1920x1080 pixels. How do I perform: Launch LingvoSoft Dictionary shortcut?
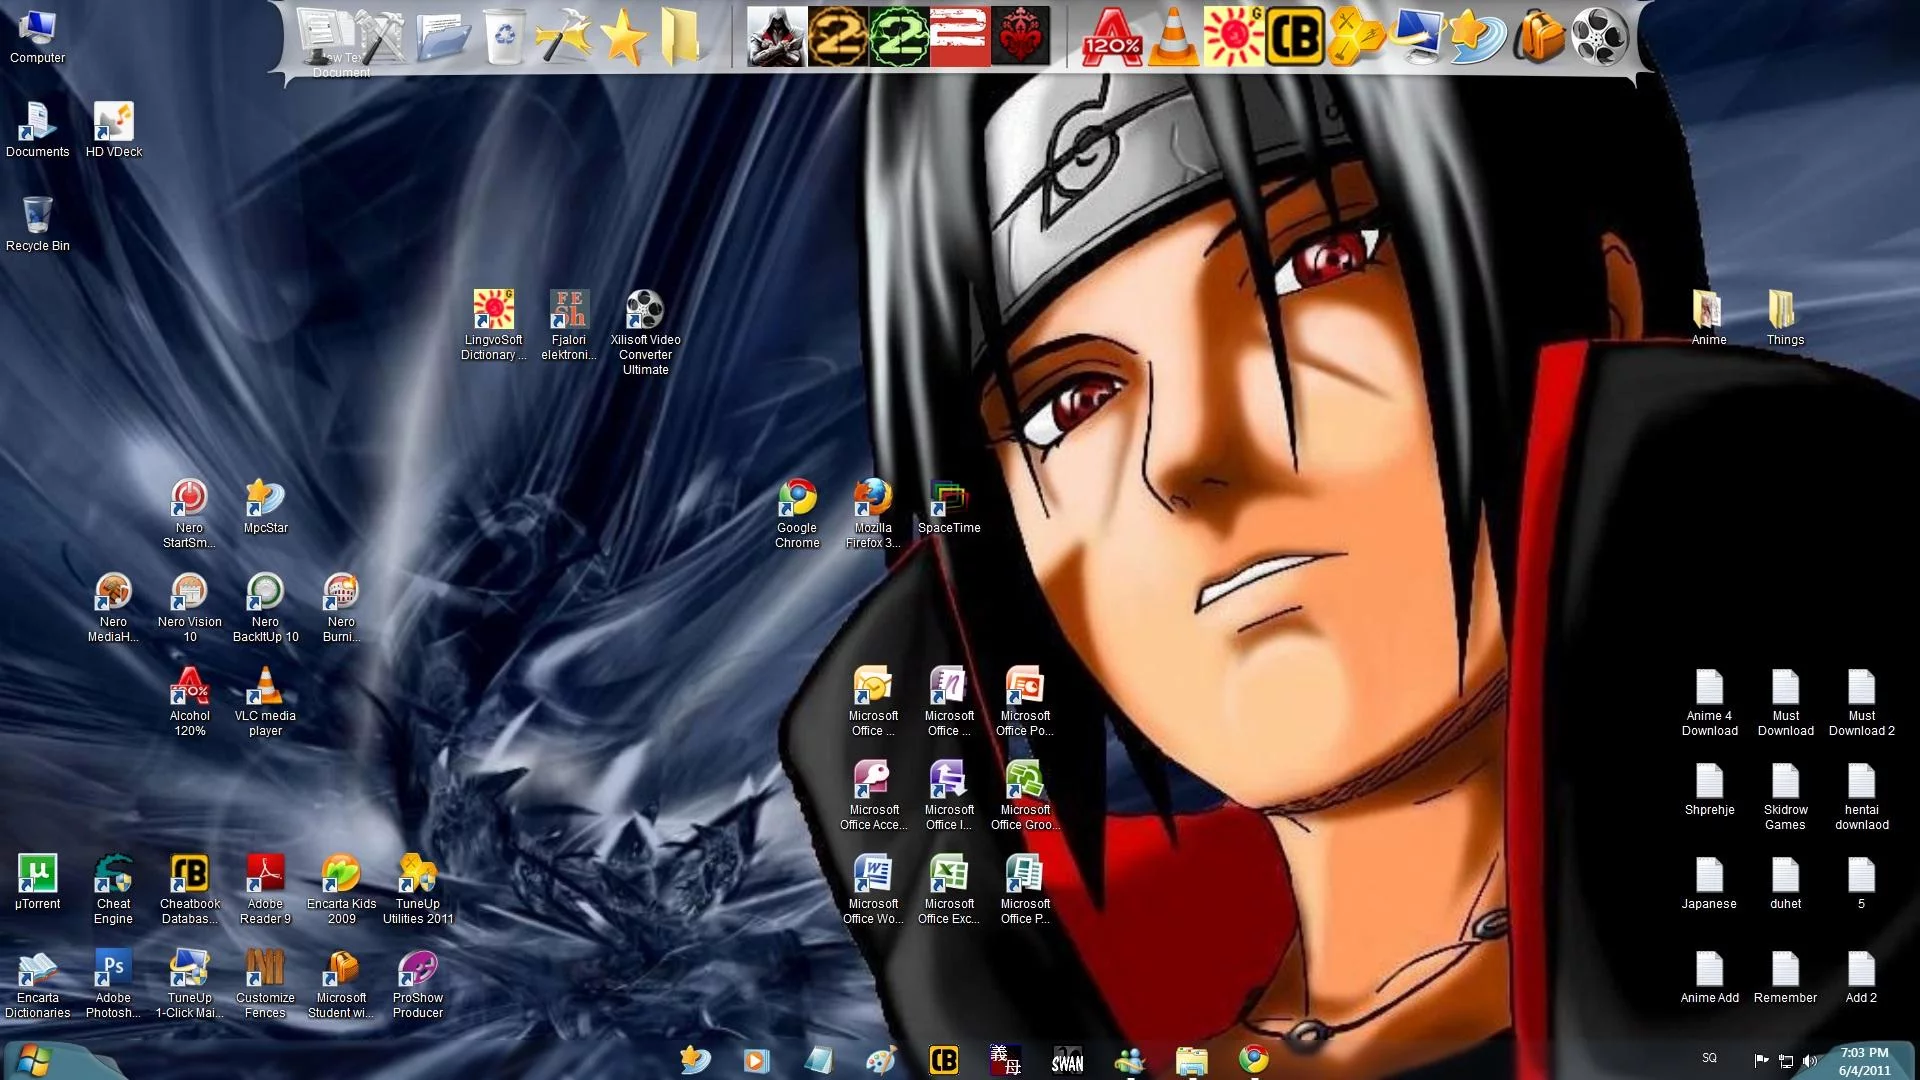(493, 325)
